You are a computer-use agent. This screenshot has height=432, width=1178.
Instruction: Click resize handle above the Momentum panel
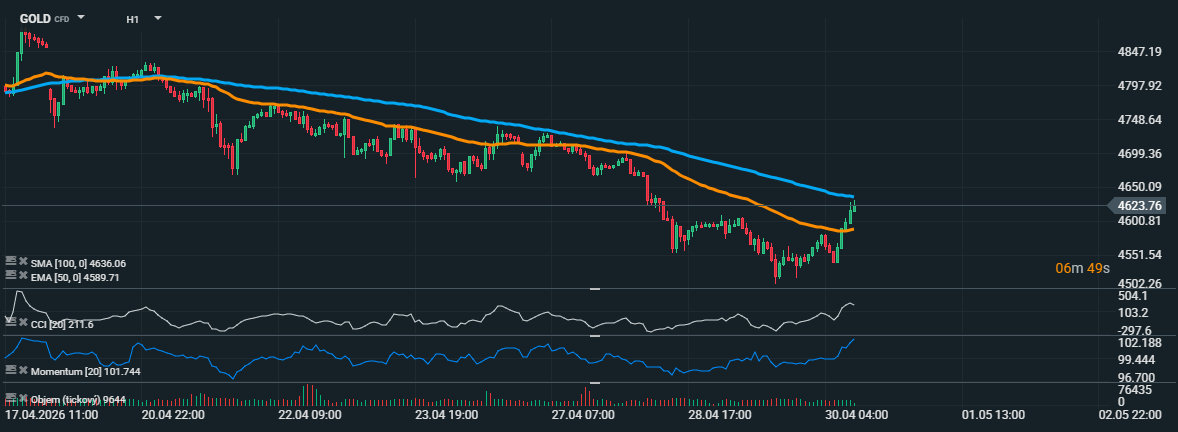pyautogui.click(x=594, y=336)
